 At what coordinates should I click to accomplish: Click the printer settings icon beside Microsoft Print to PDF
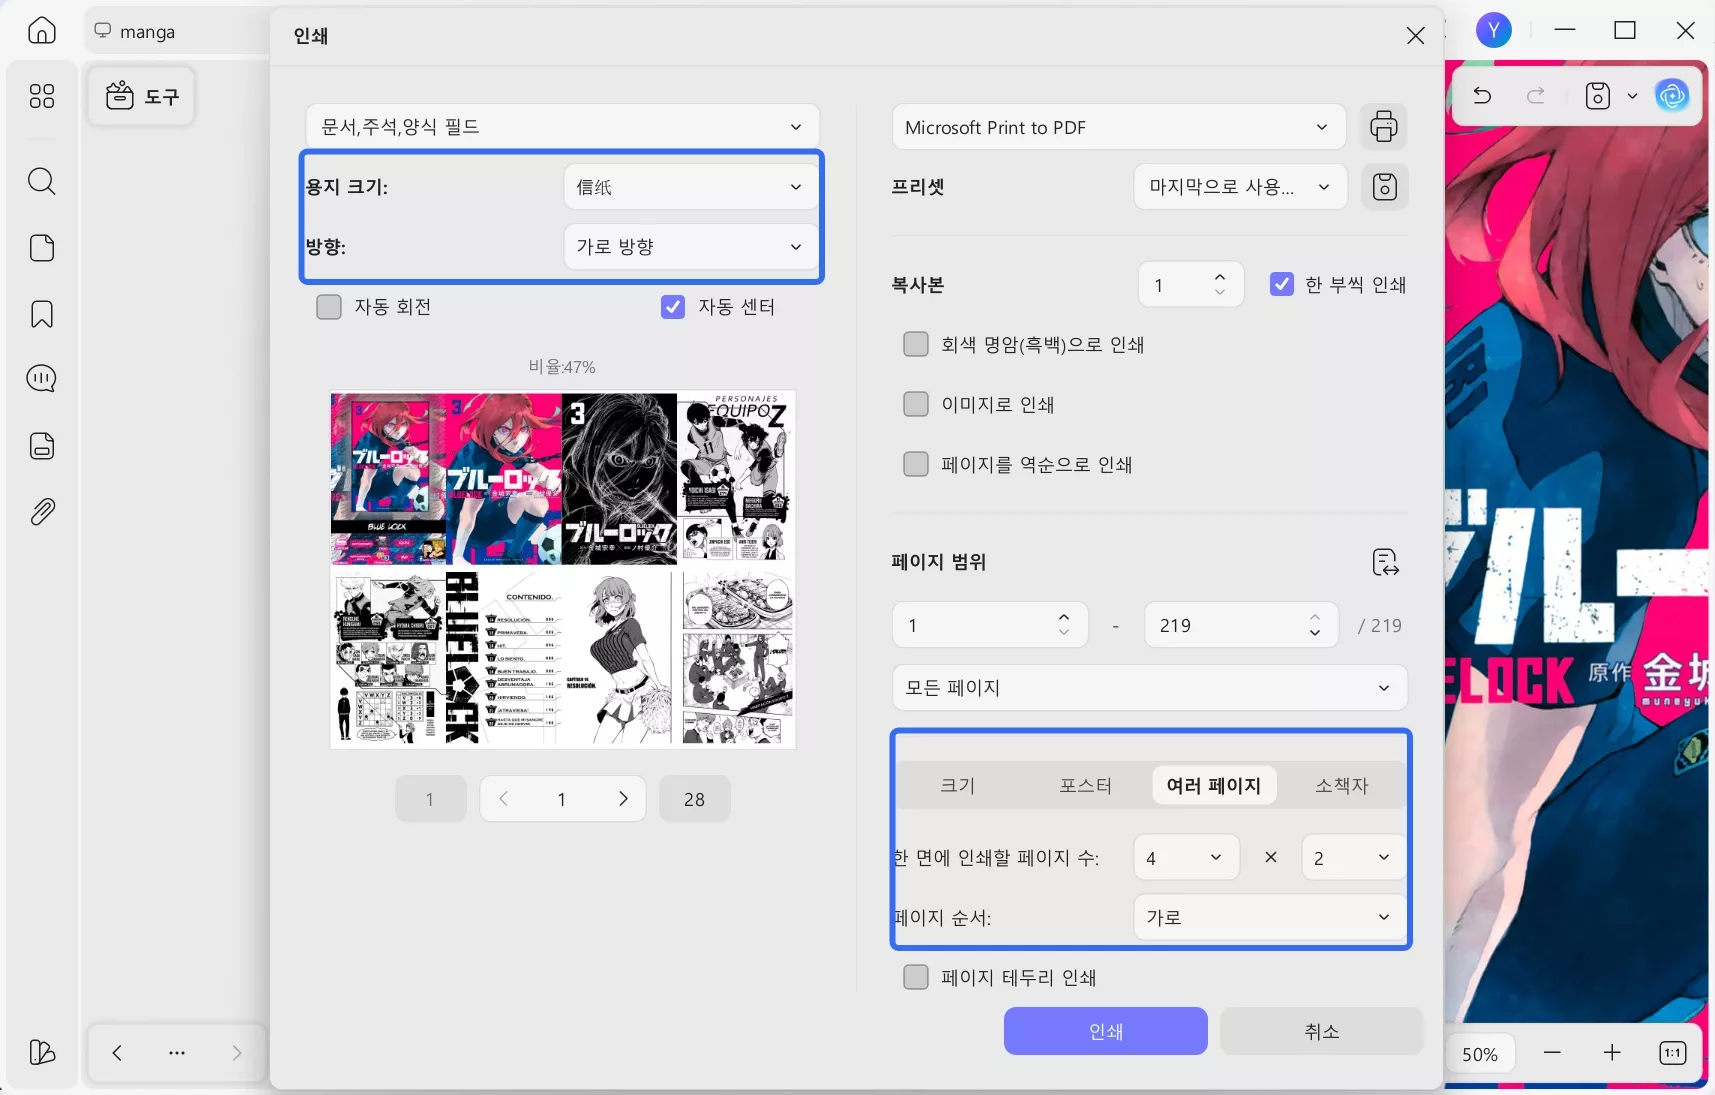tap(1382, 126)
